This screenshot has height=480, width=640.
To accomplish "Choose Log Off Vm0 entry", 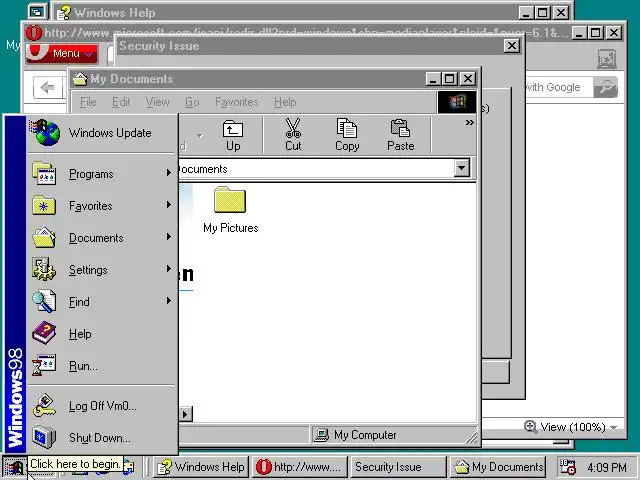I will tap(102, 406).
